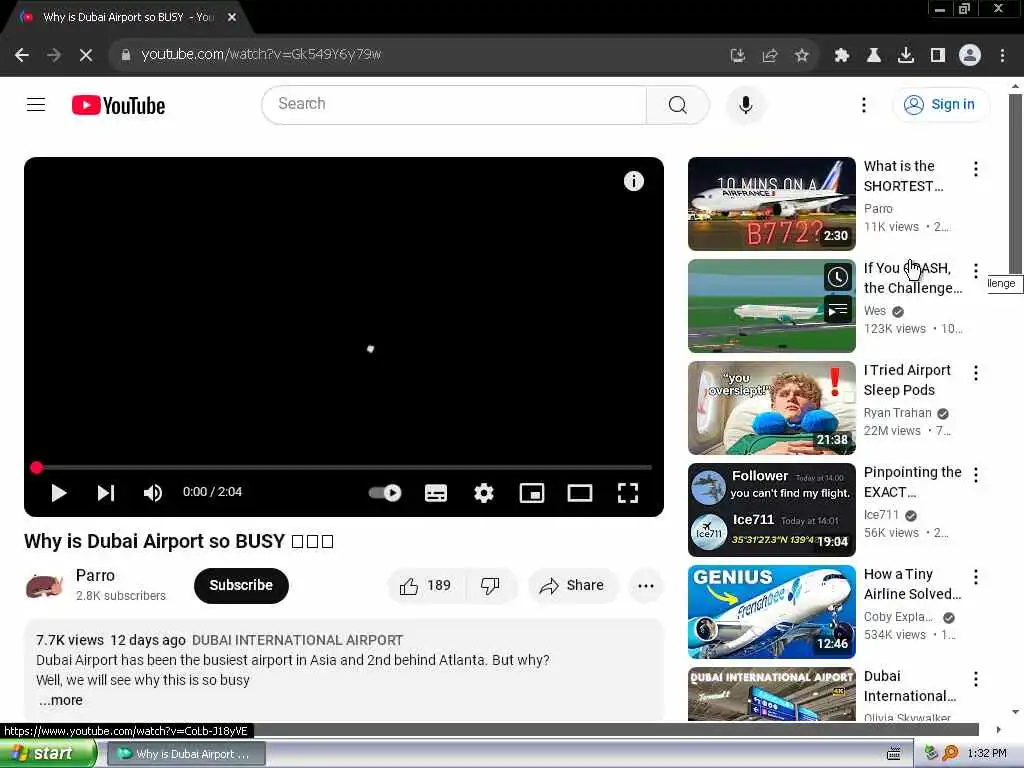This screenshot has width=1024, height=768.
Task: Dislike this video
Action: [490, 586]
